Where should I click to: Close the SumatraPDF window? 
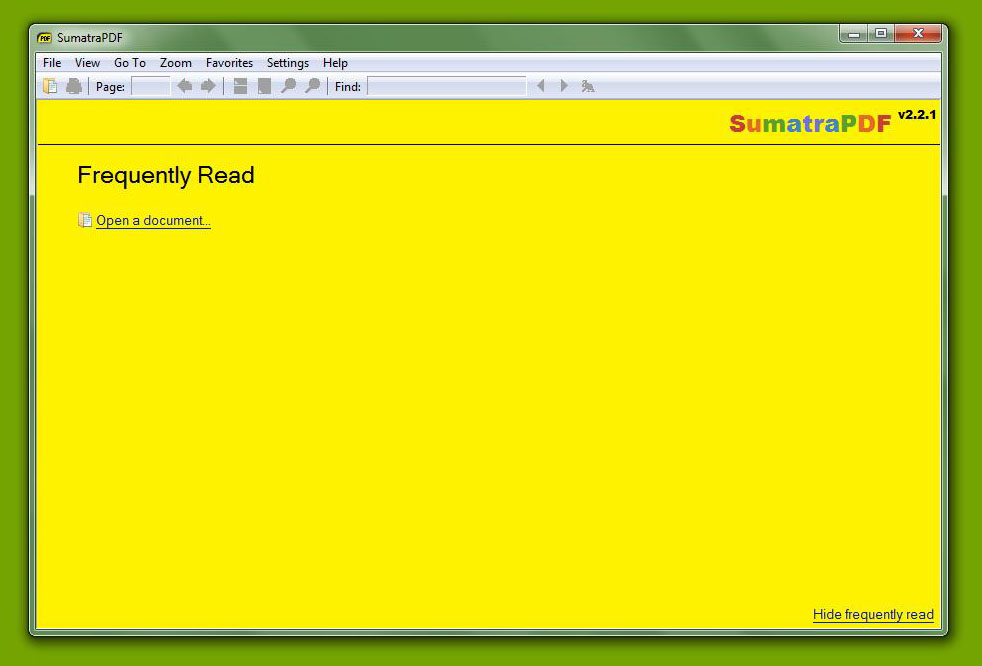918,34
